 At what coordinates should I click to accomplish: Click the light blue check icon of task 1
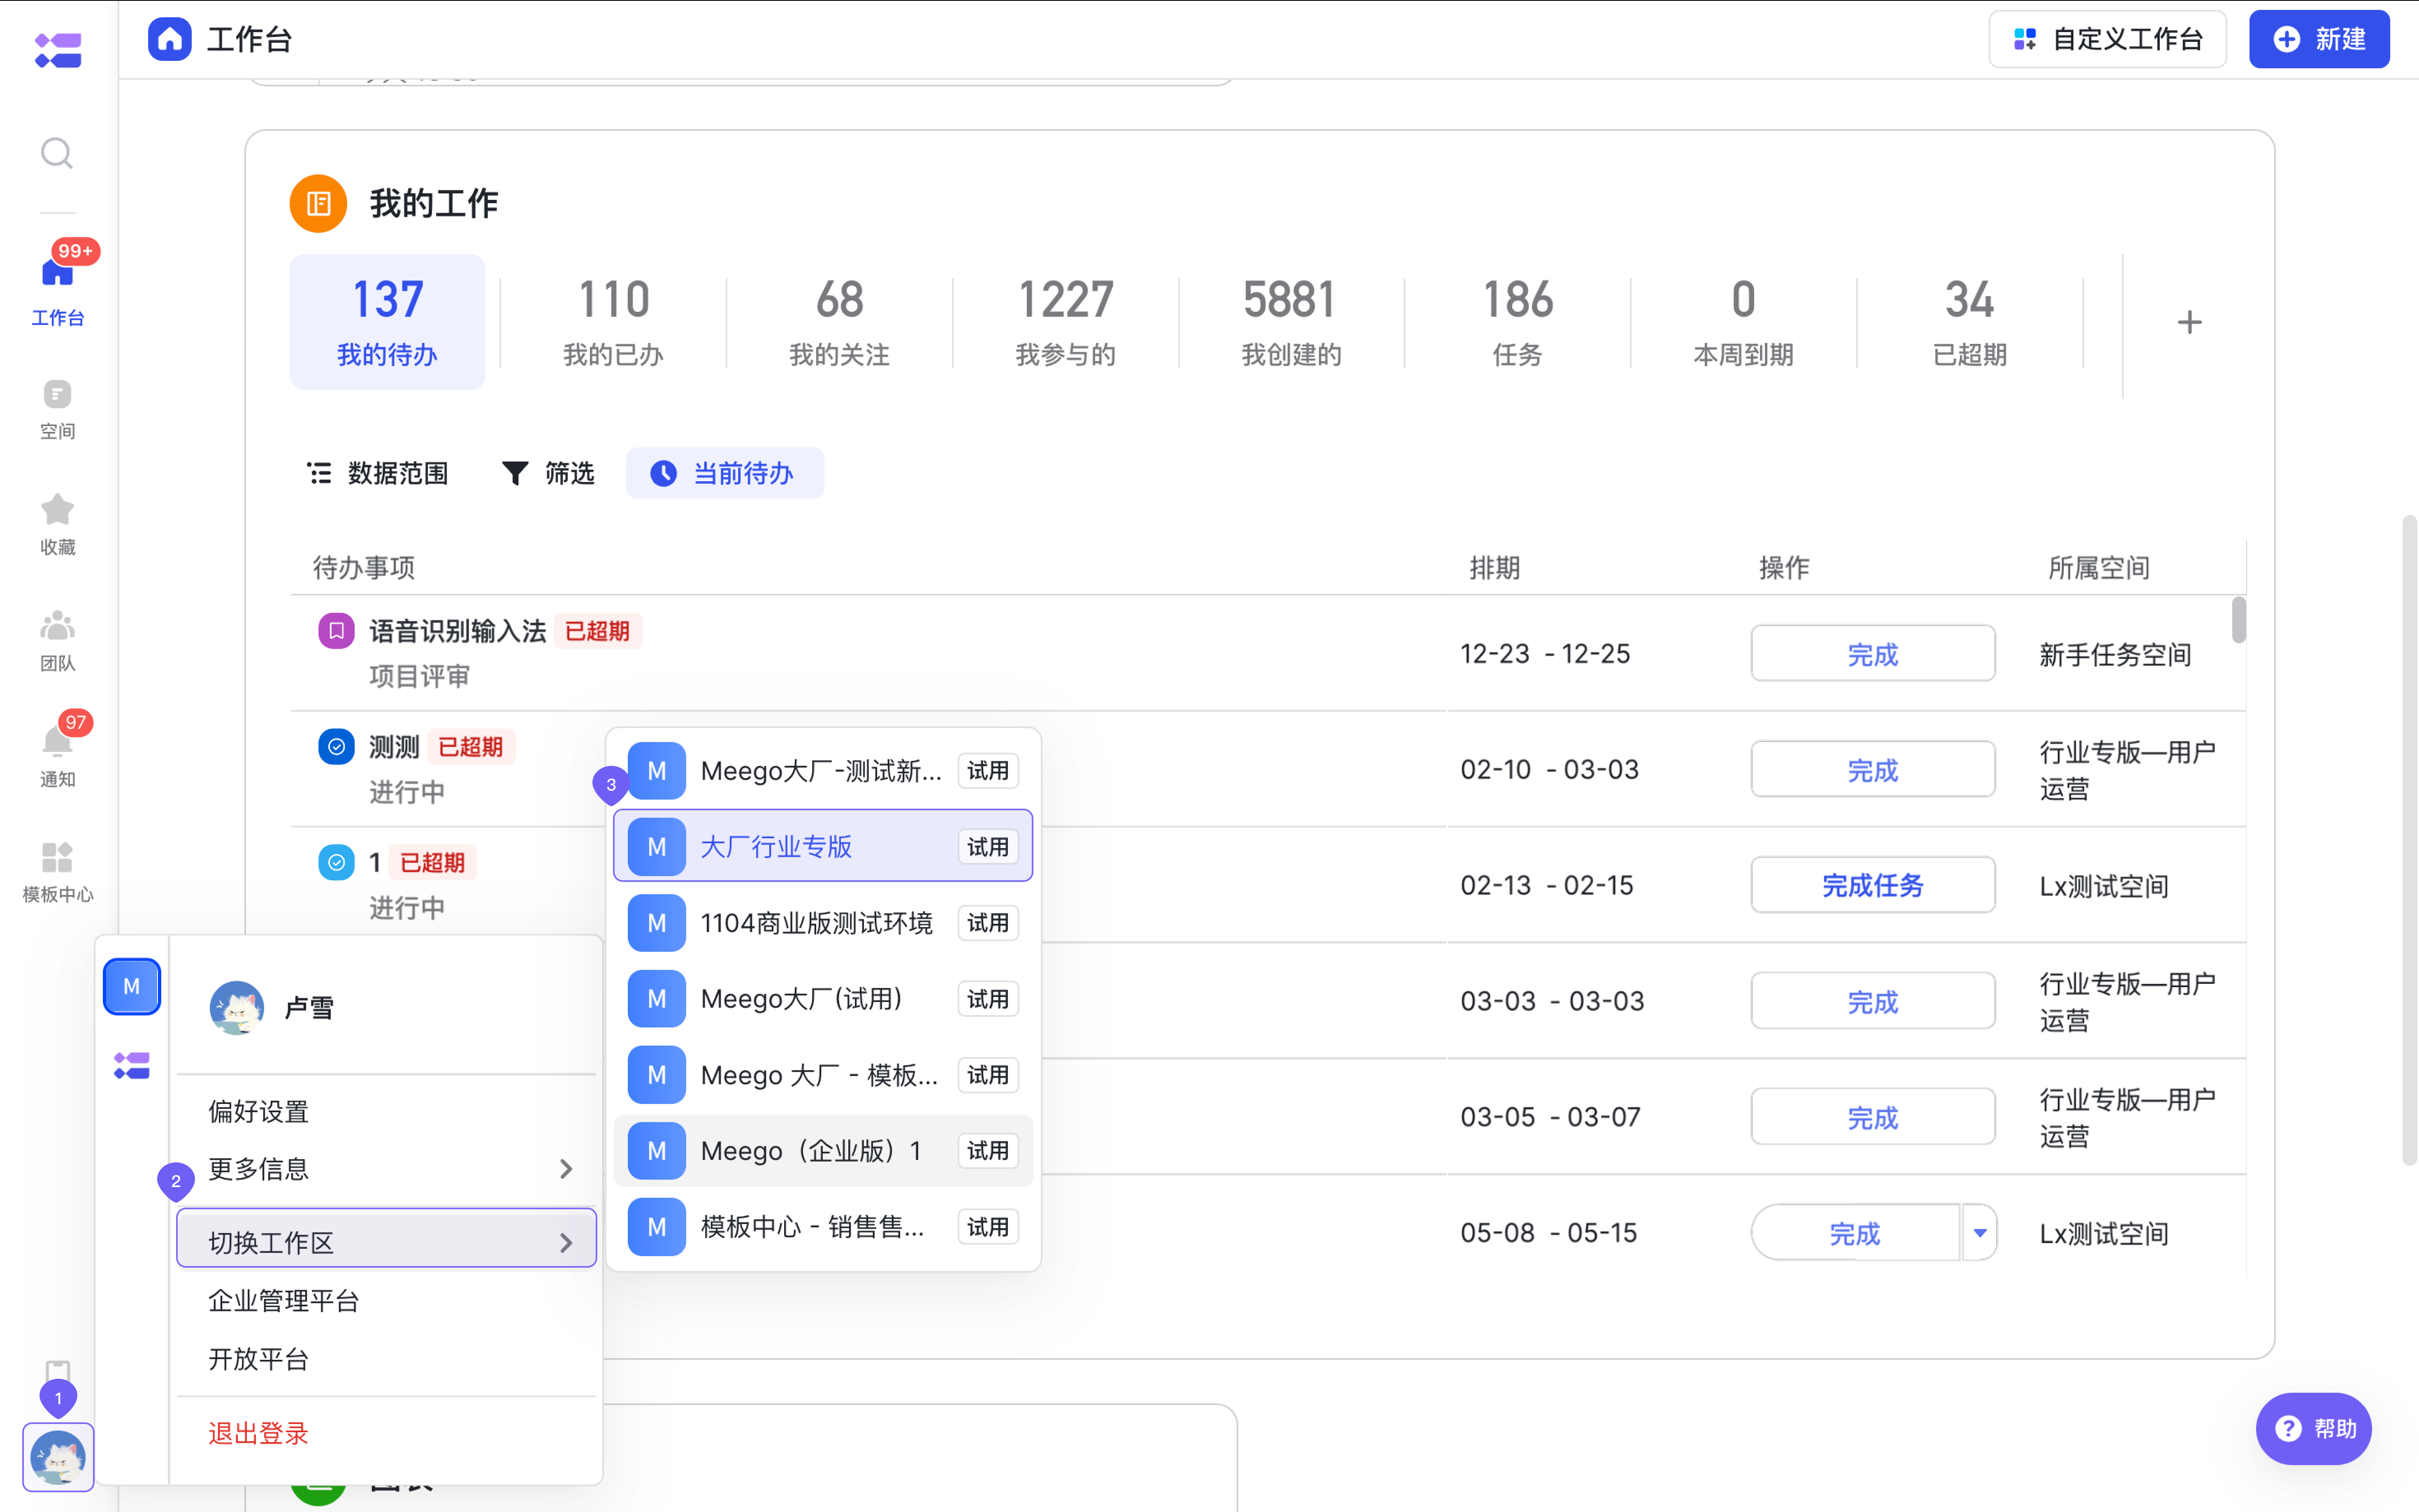point(336,862)
